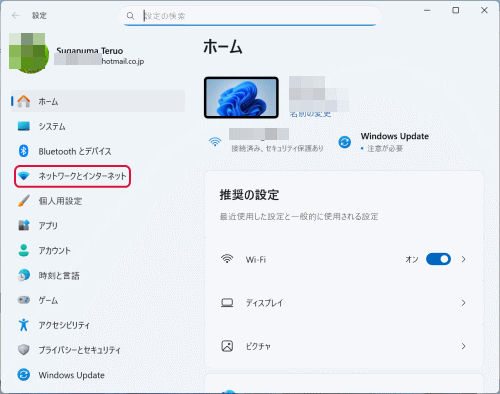Open Bluetooth とデバイス section
The height and width of the screenshot is (394, 500).
[98, 151]
